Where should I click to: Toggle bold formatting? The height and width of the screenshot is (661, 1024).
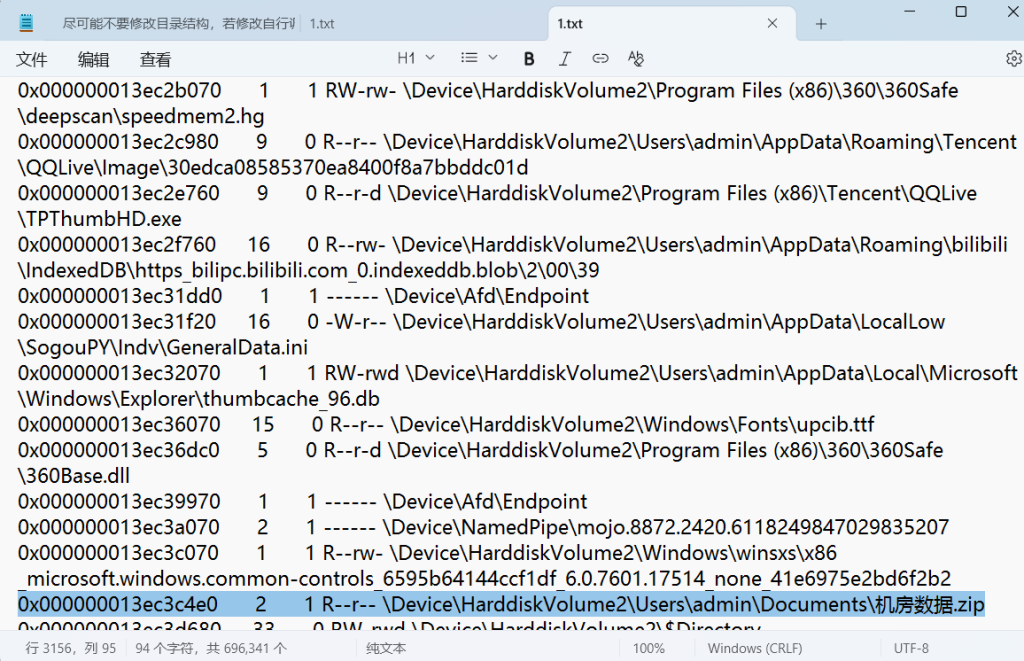click(x=530, y=59)
